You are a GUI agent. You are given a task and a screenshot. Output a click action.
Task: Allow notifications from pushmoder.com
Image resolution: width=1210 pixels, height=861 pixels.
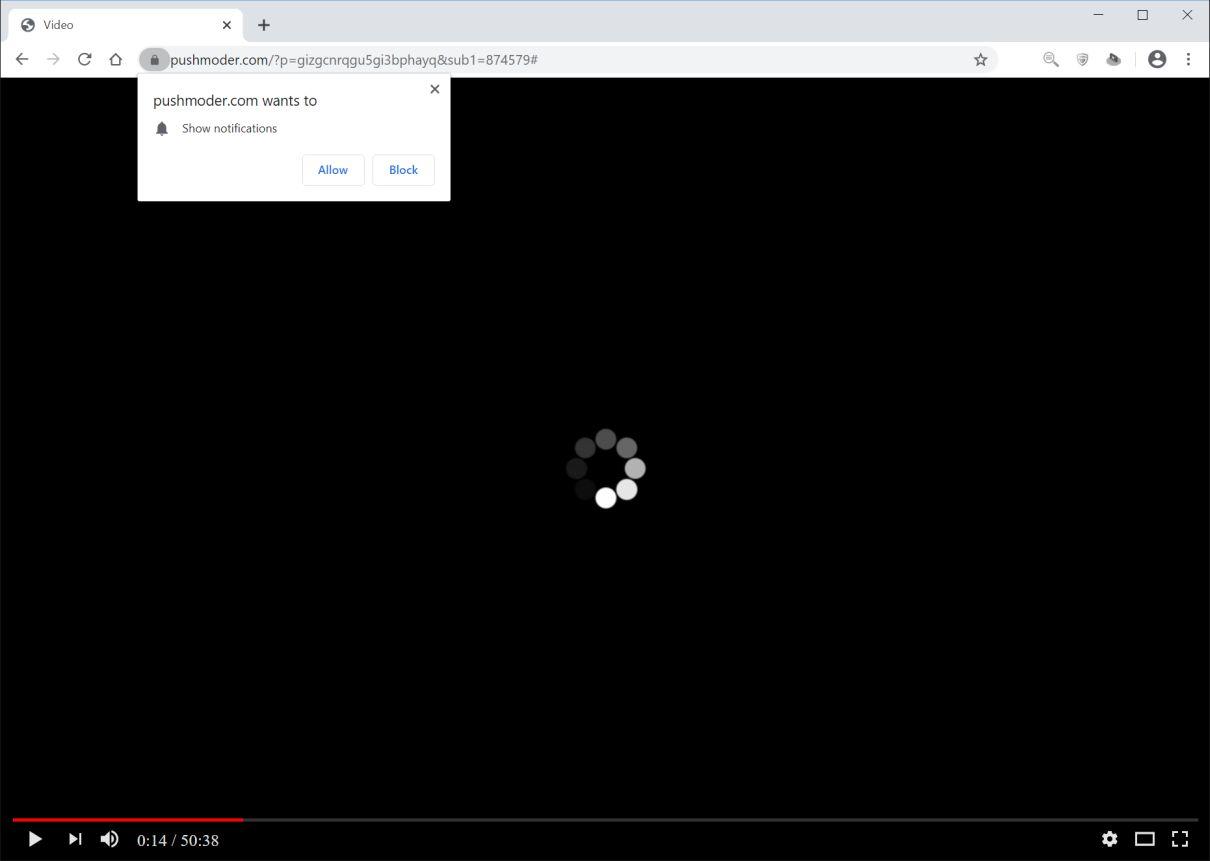pyautogui.click(x=333, y=170)
